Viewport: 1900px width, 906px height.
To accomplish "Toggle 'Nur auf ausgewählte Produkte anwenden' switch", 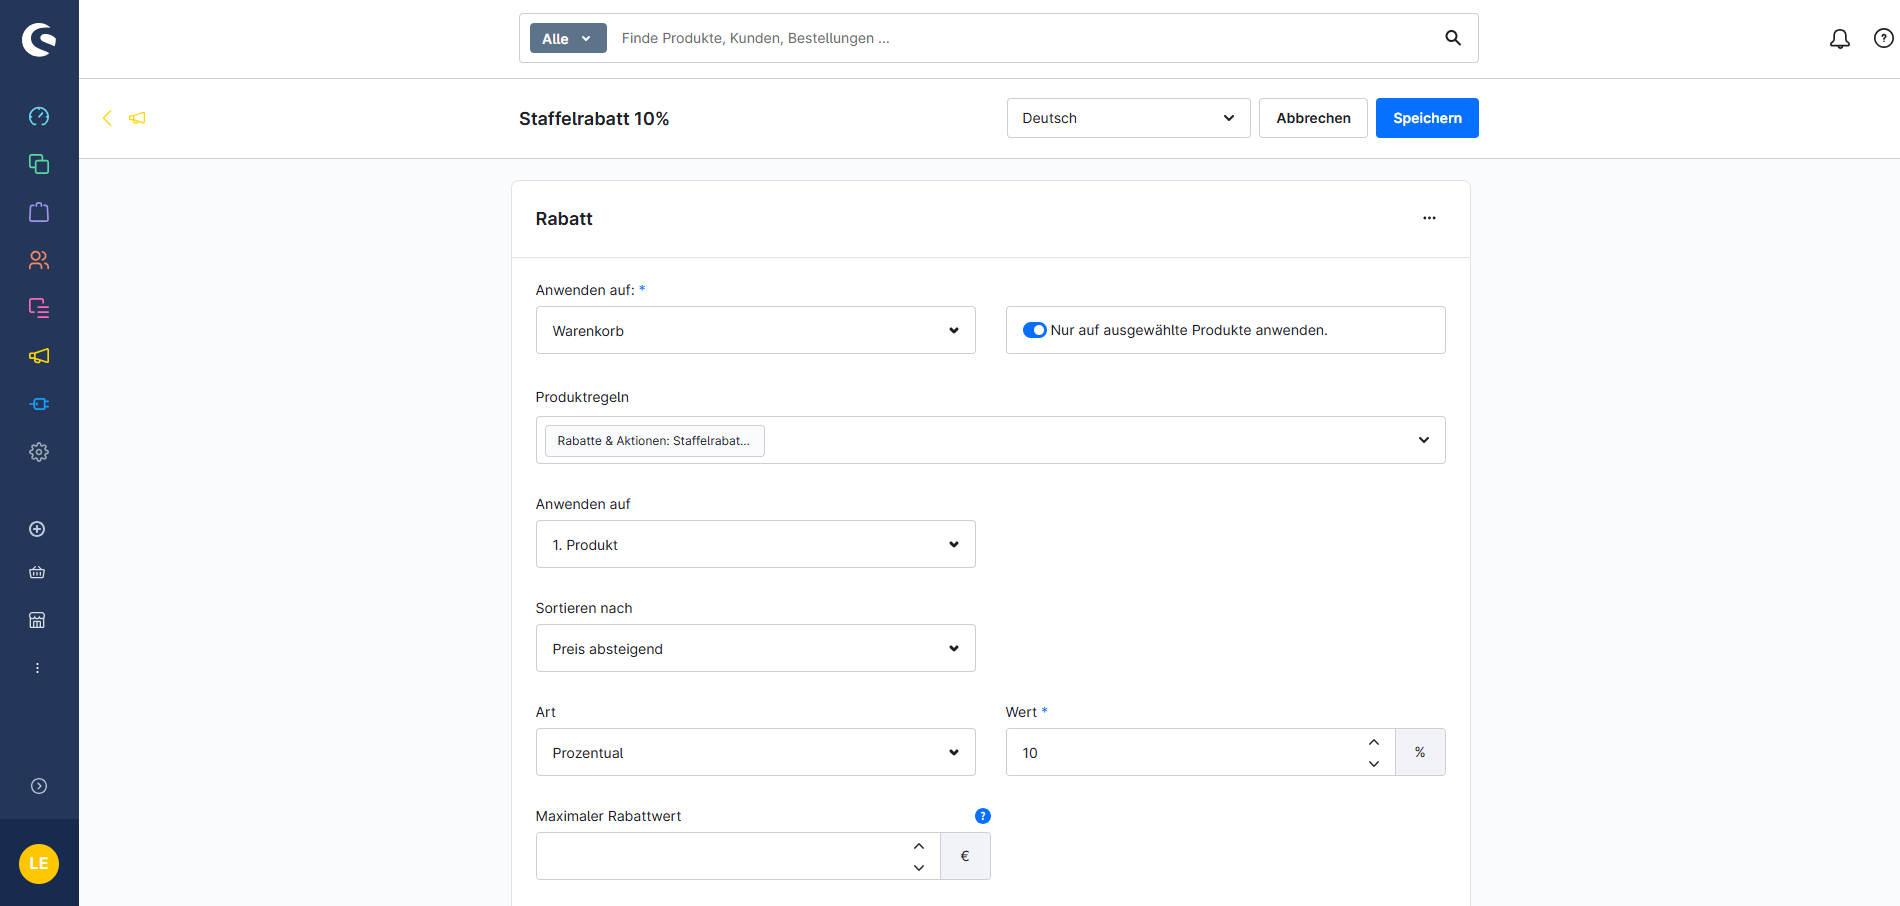I will point(1034,330).
